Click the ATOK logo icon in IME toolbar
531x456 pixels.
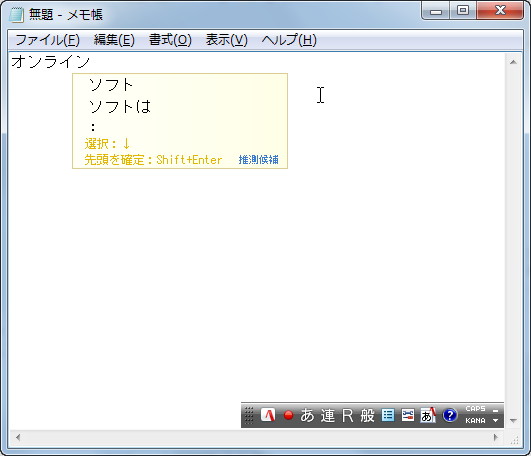[x=268, y=415]
